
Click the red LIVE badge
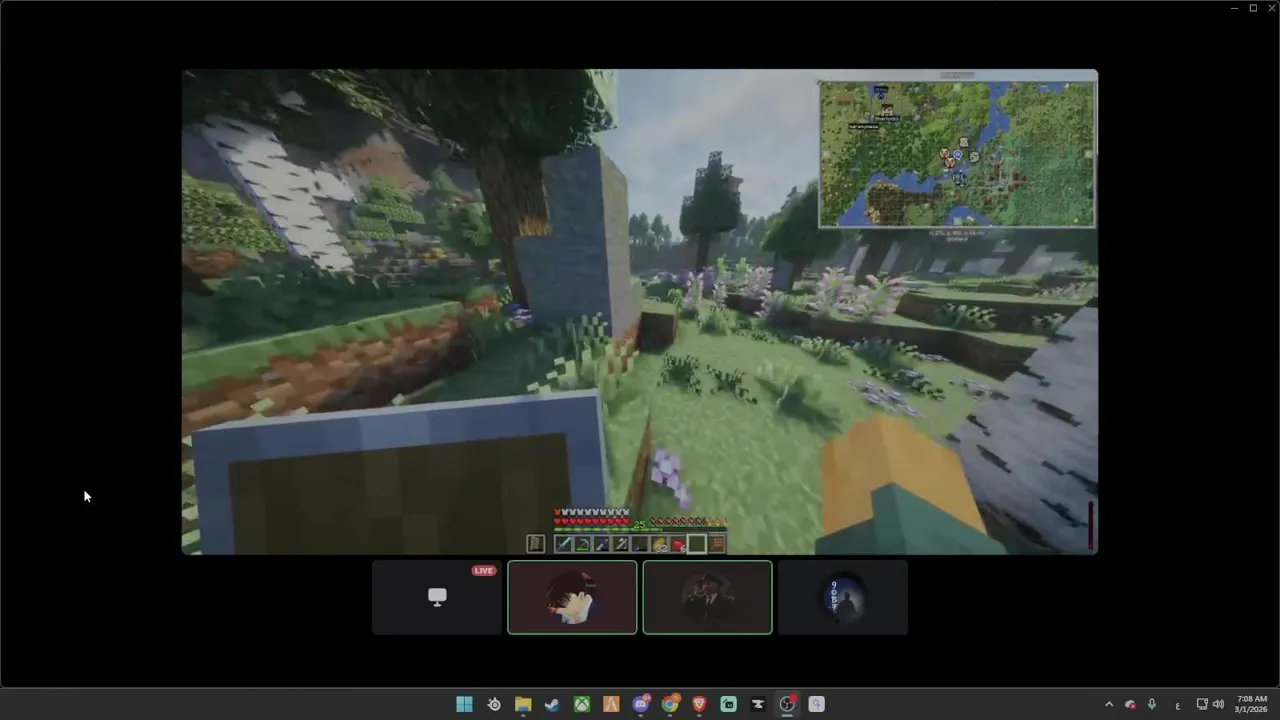point(484,571)
